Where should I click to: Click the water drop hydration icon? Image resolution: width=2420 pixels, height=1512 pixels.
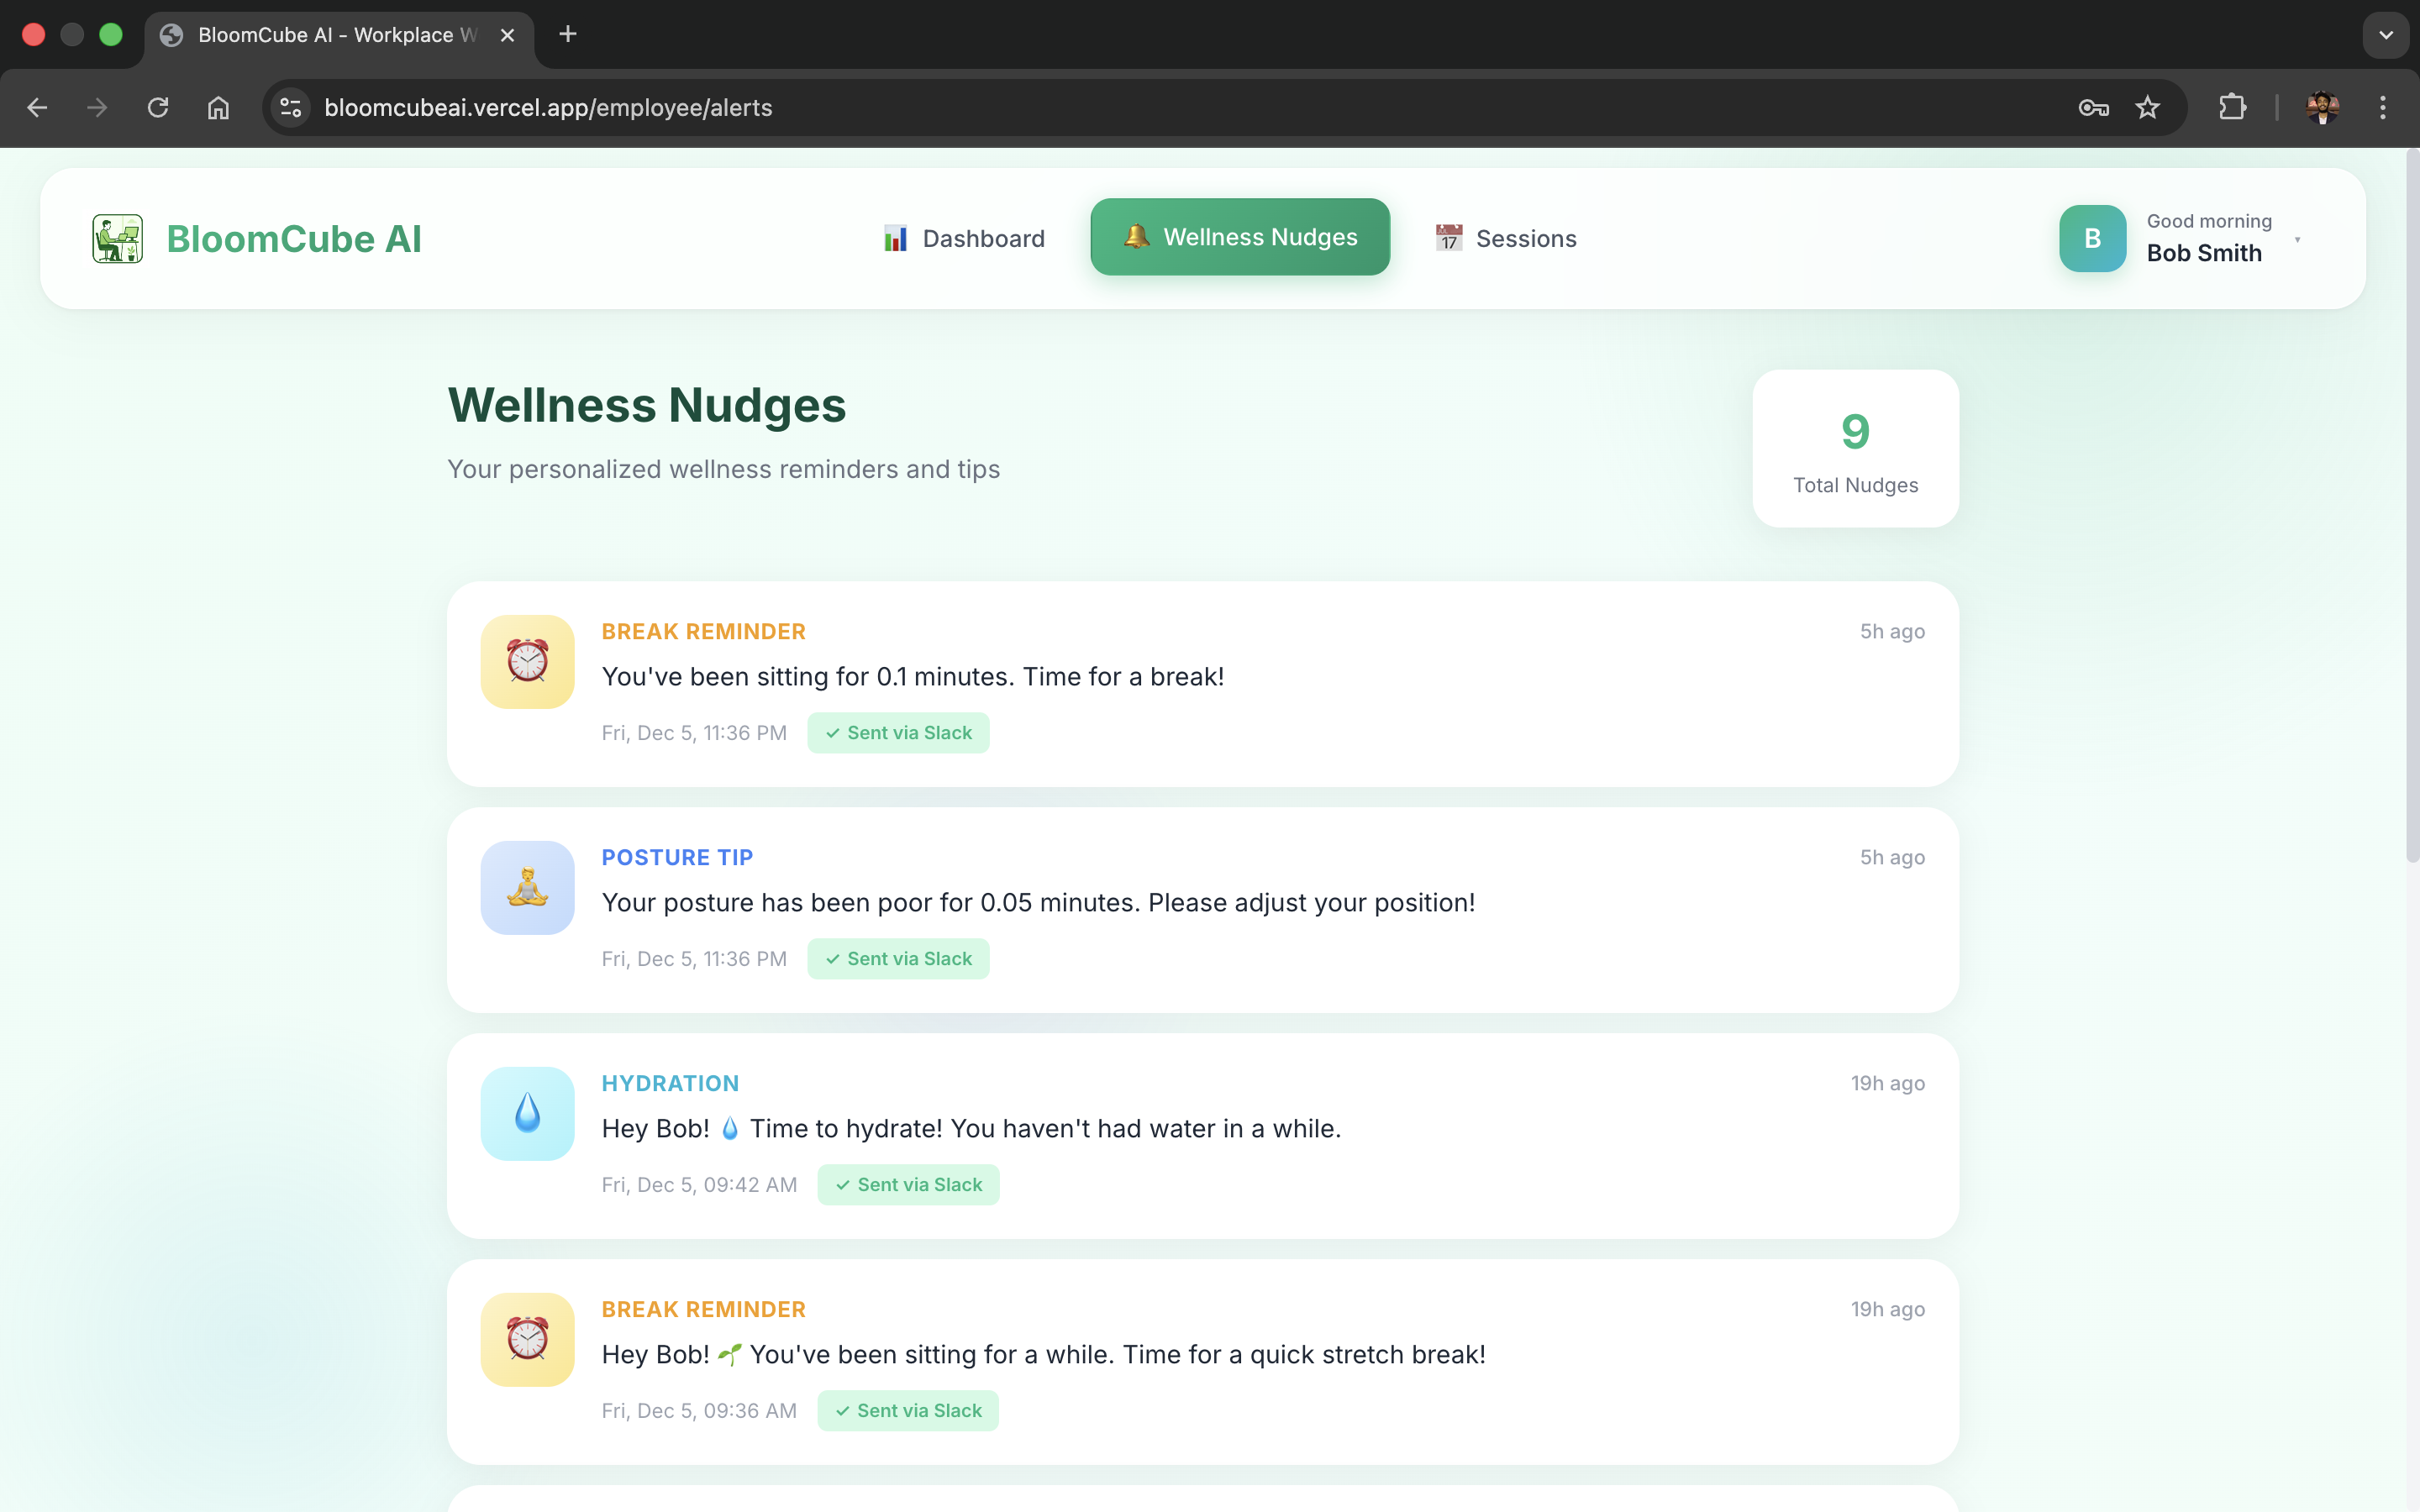(527, 1113)
